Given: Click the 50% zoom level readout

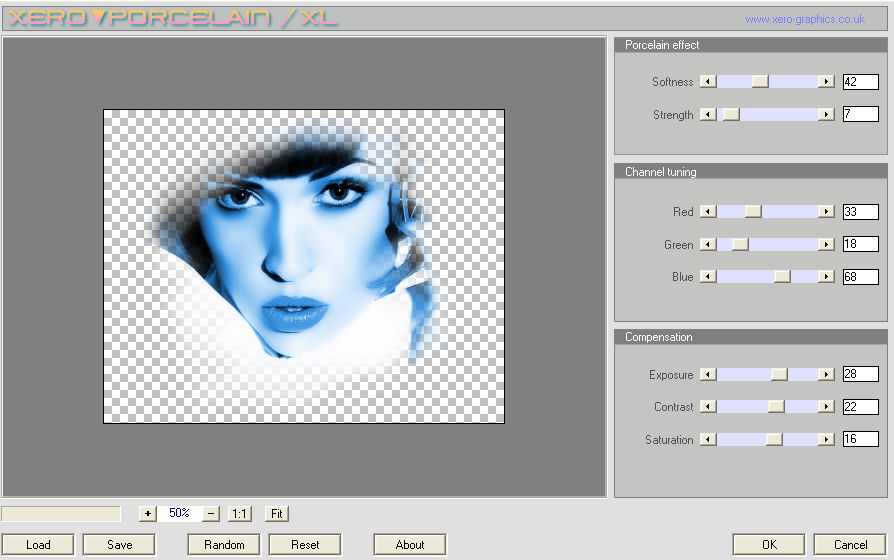Looking at the screenshot, I should tap(179, 513).
